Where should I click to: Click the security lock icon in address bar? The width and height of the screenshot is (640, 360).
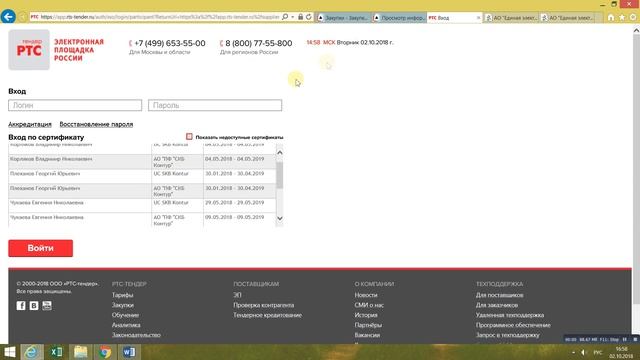tap(300, 17)
